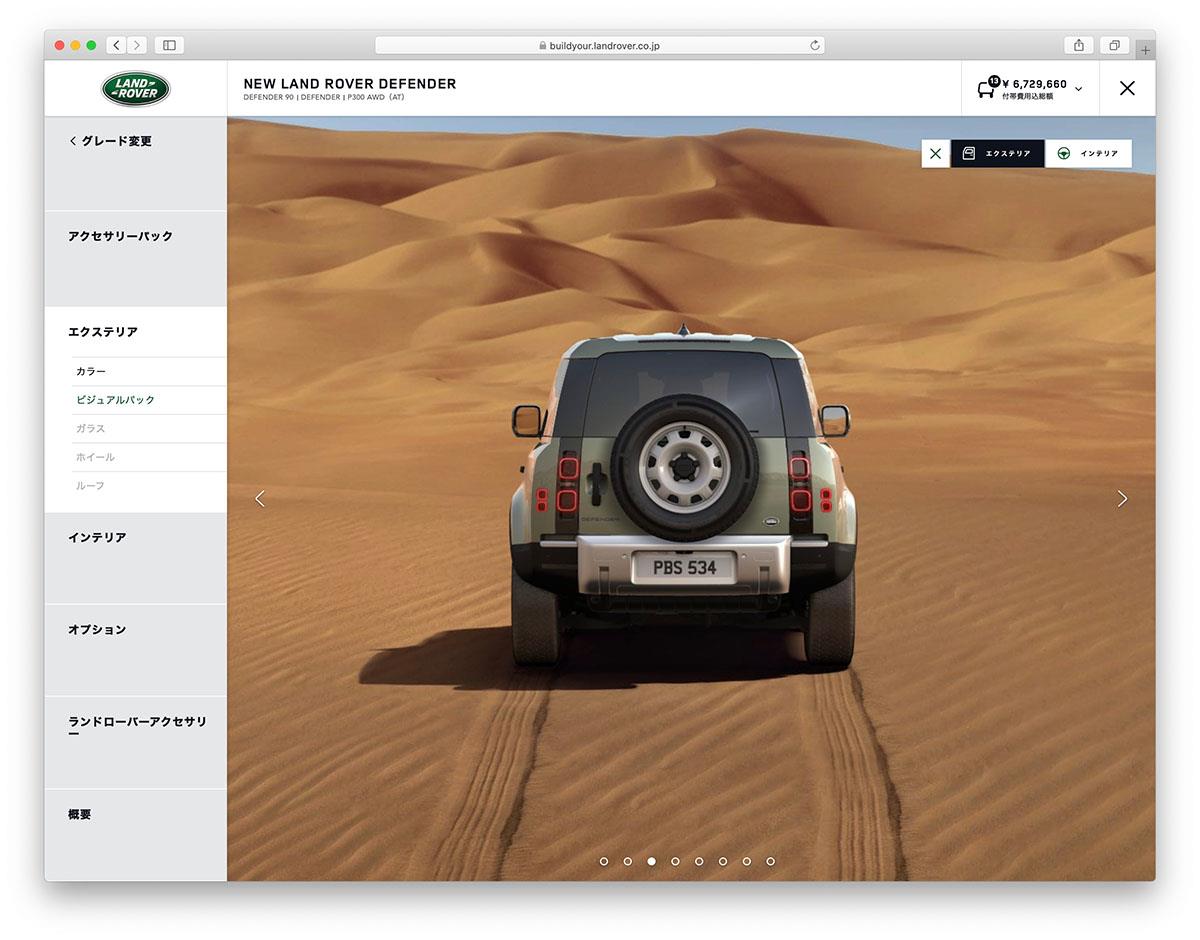Show the Safari tab overview
The width and height of the screenshot is (1200, 940).
pyautogui.click(x=1114, y=45)
